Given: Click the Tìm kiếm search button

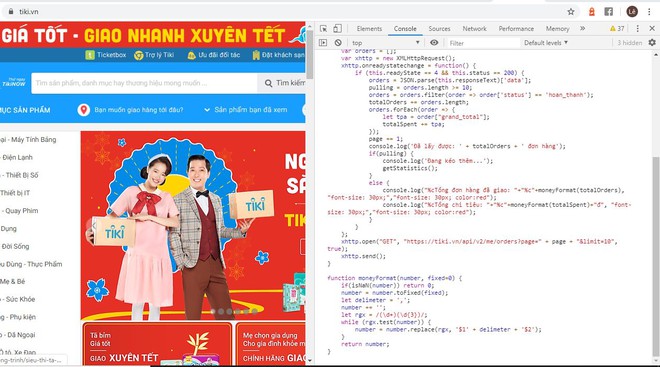Looking at the screenshot, I should click(x=281, y=83).
